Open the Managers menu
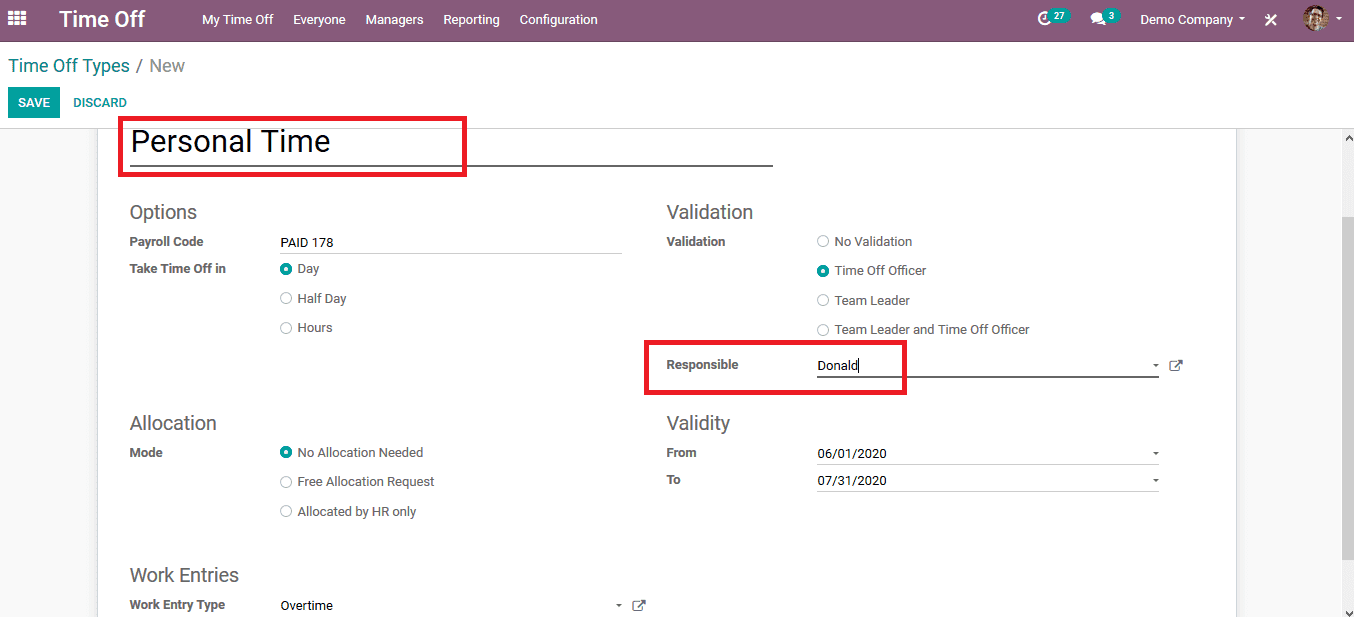1355x617 pixels. 394,19
